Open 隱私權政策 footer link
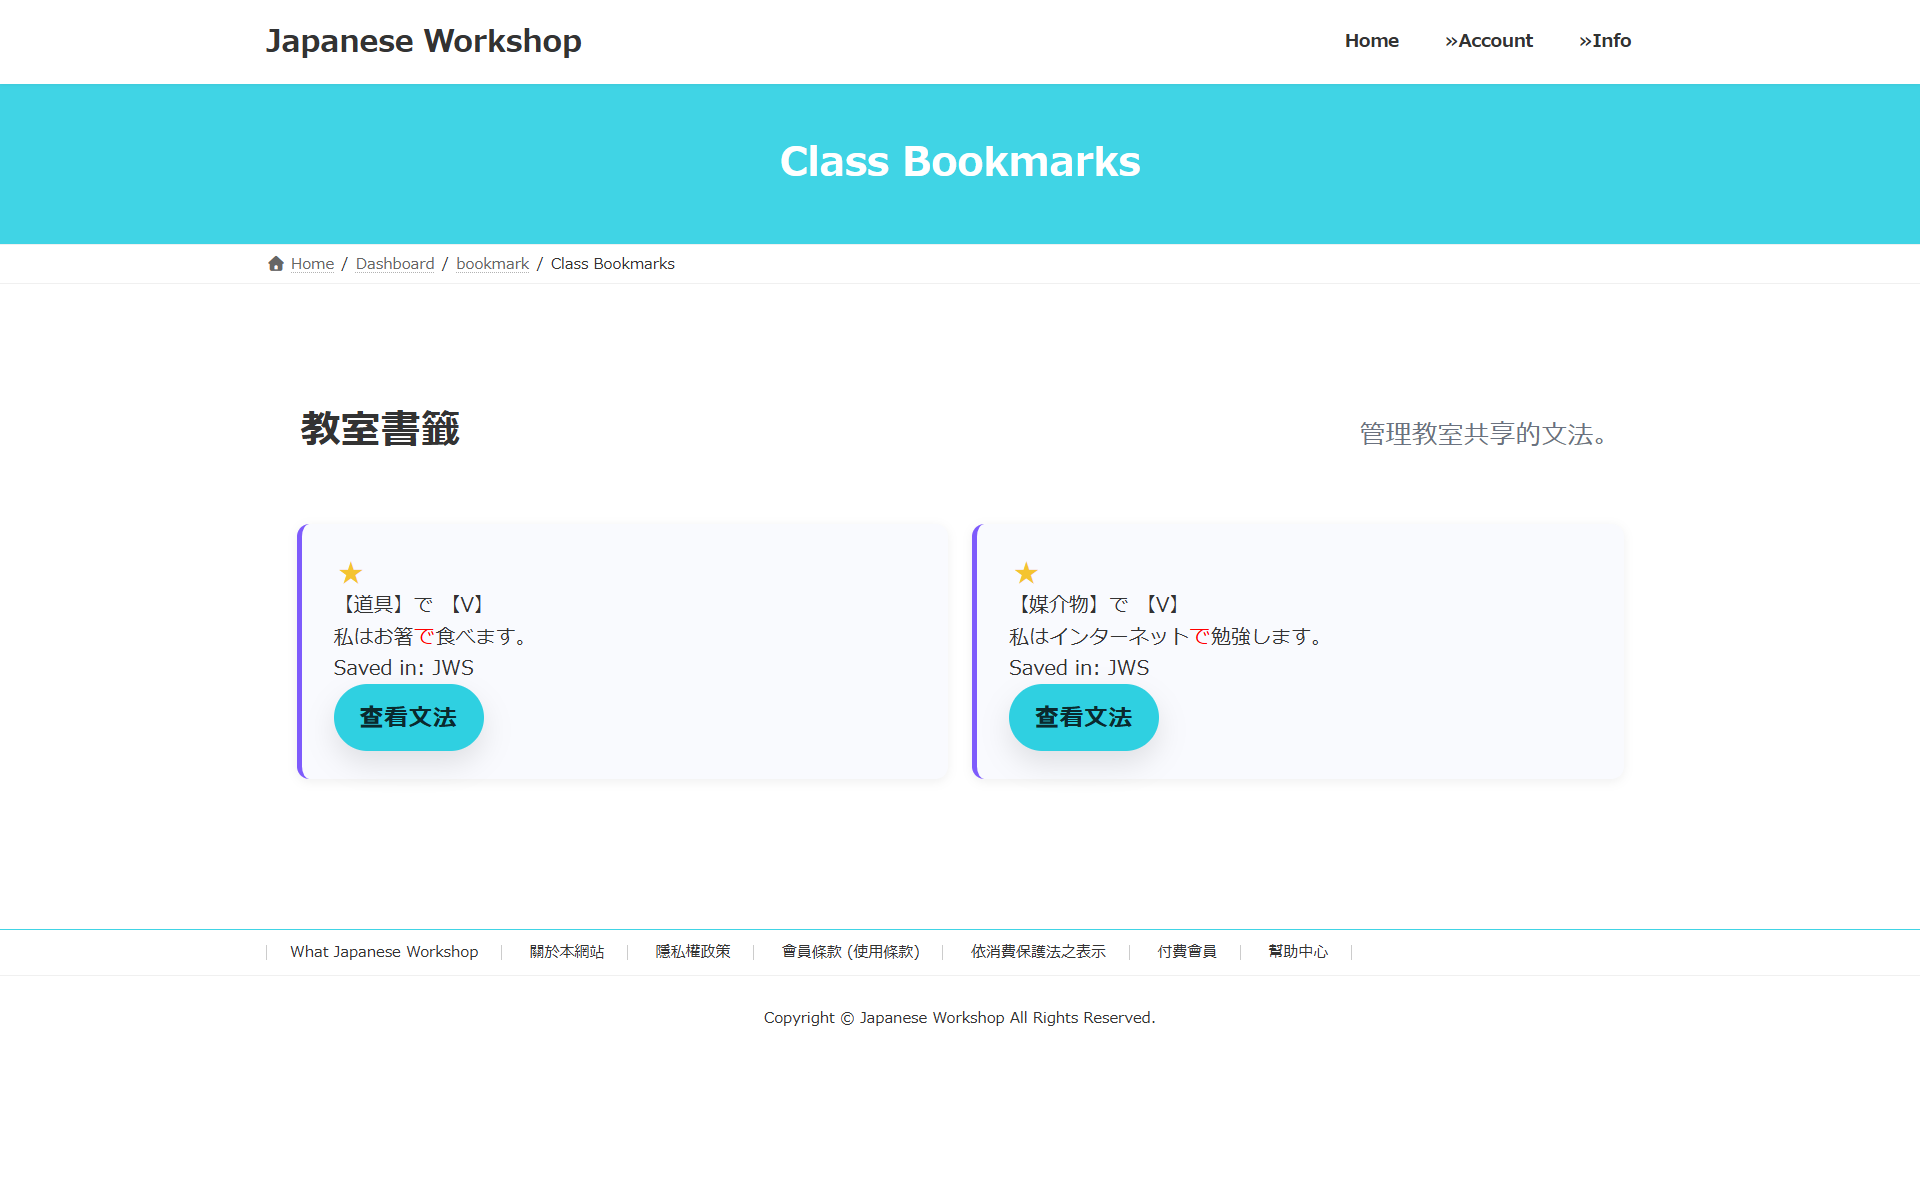 [692, 952]
